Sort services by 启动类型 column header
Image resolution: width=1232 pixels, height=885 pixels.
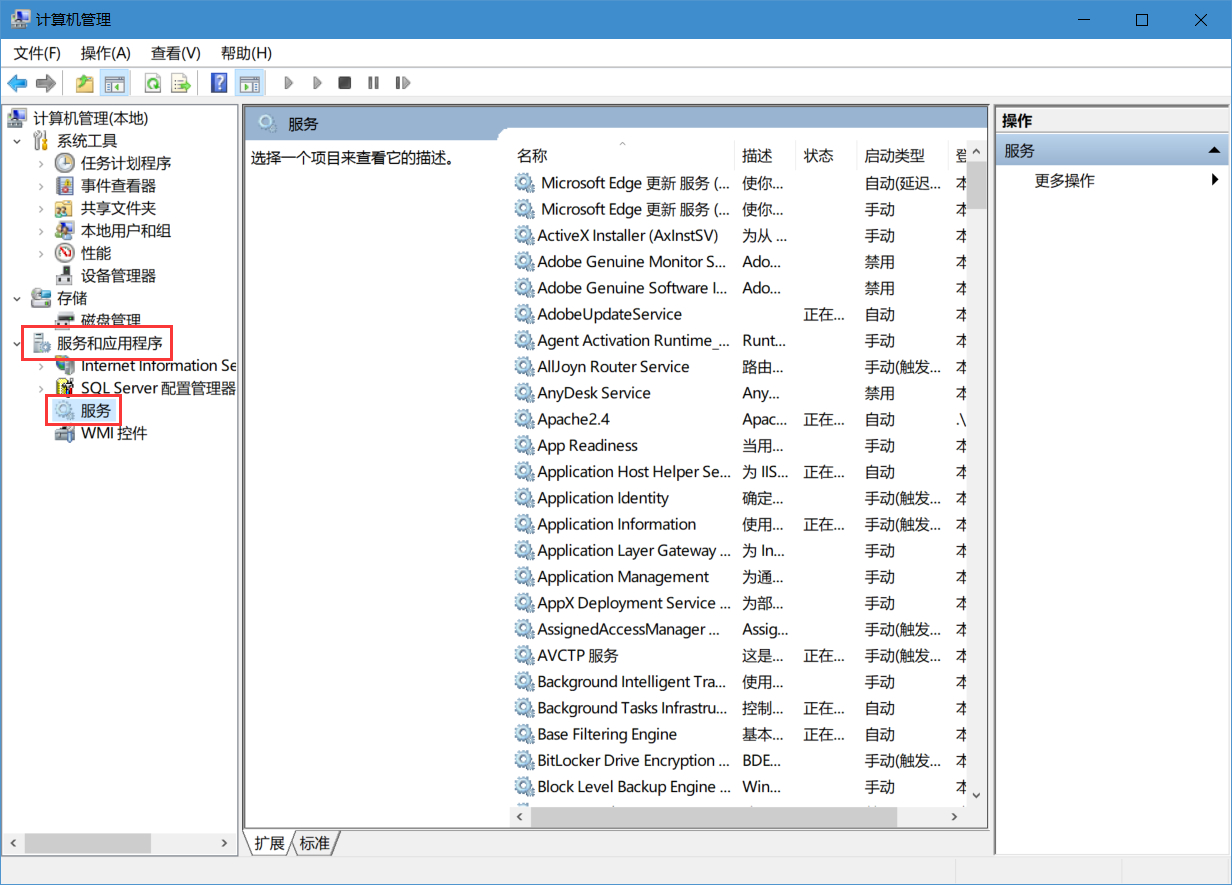[x=894, y=156]
